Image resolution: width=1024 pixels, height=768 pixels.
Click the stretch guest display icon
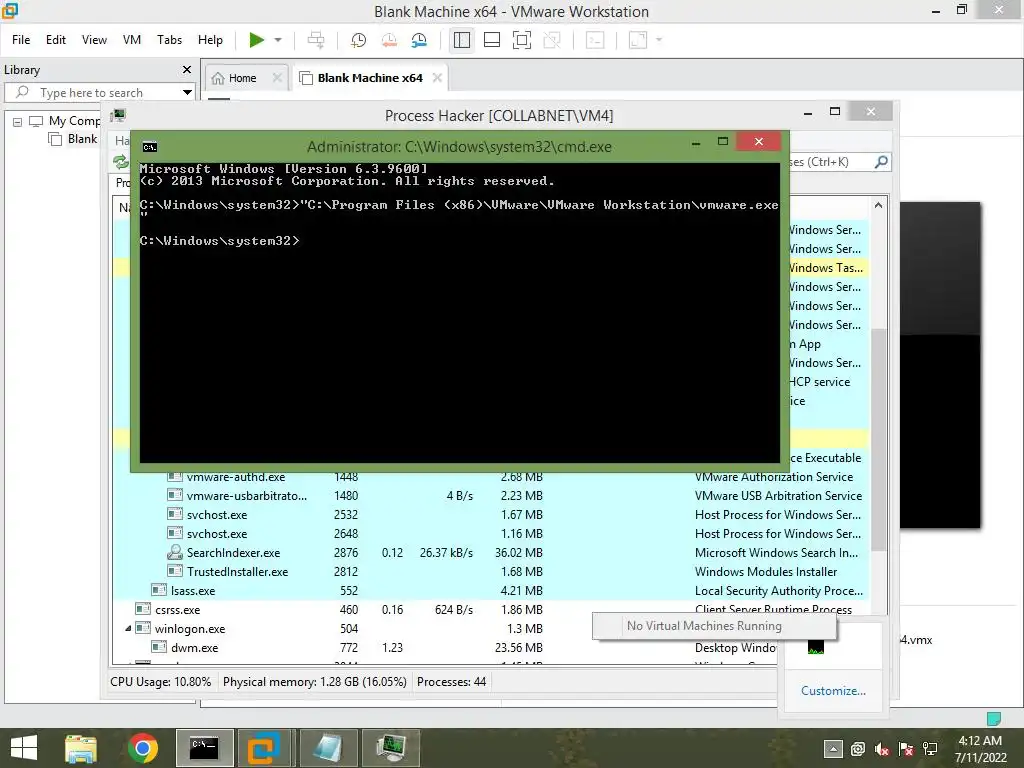638,40
